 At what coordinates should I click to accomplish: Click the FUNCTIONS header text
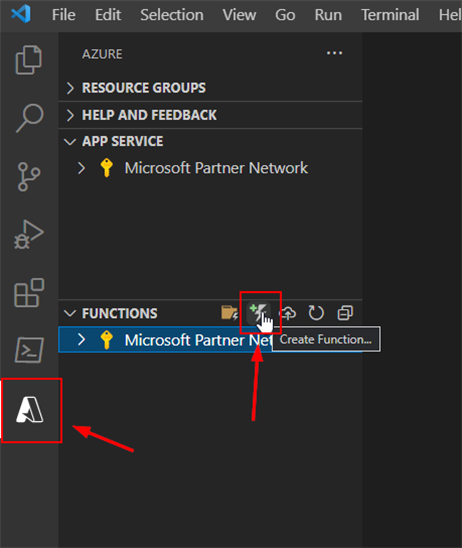(x=120, y=313)
